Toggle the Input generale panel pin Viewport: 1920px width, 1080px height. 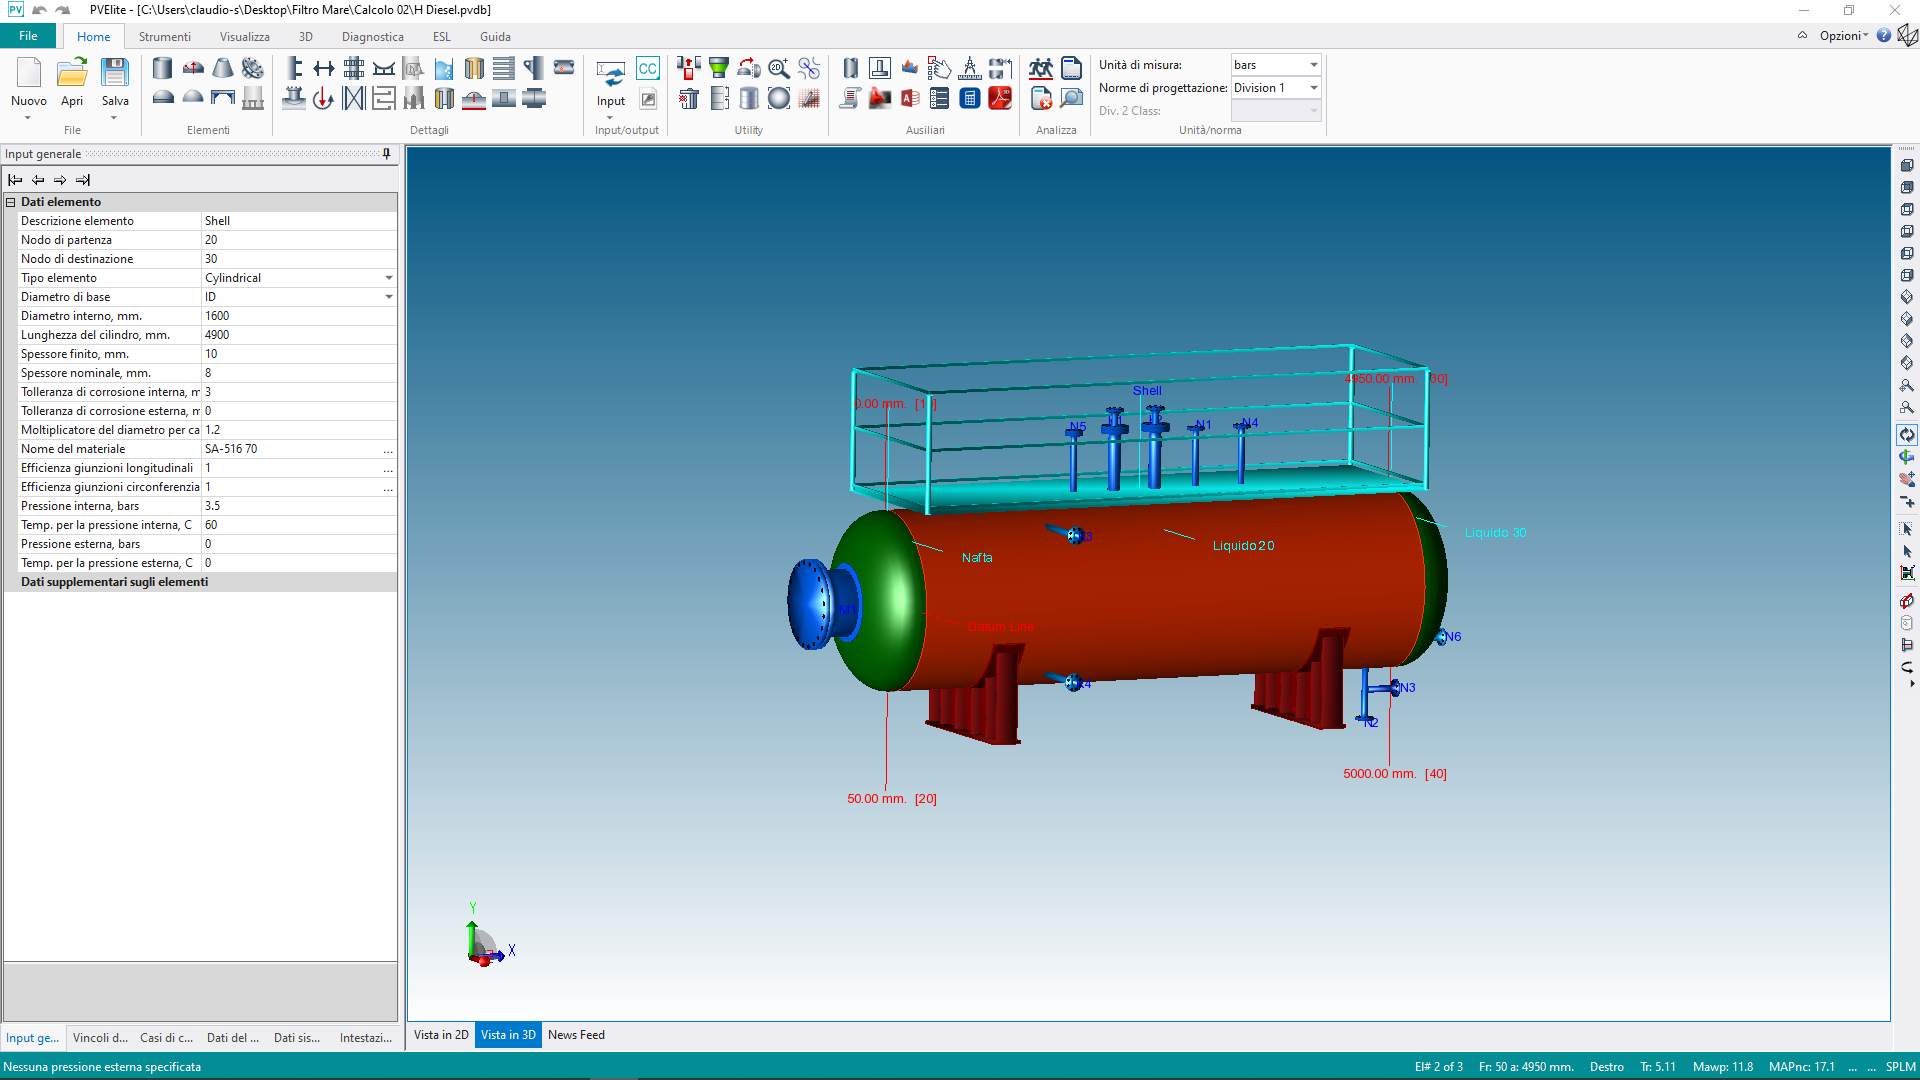[x=387, y=154]
